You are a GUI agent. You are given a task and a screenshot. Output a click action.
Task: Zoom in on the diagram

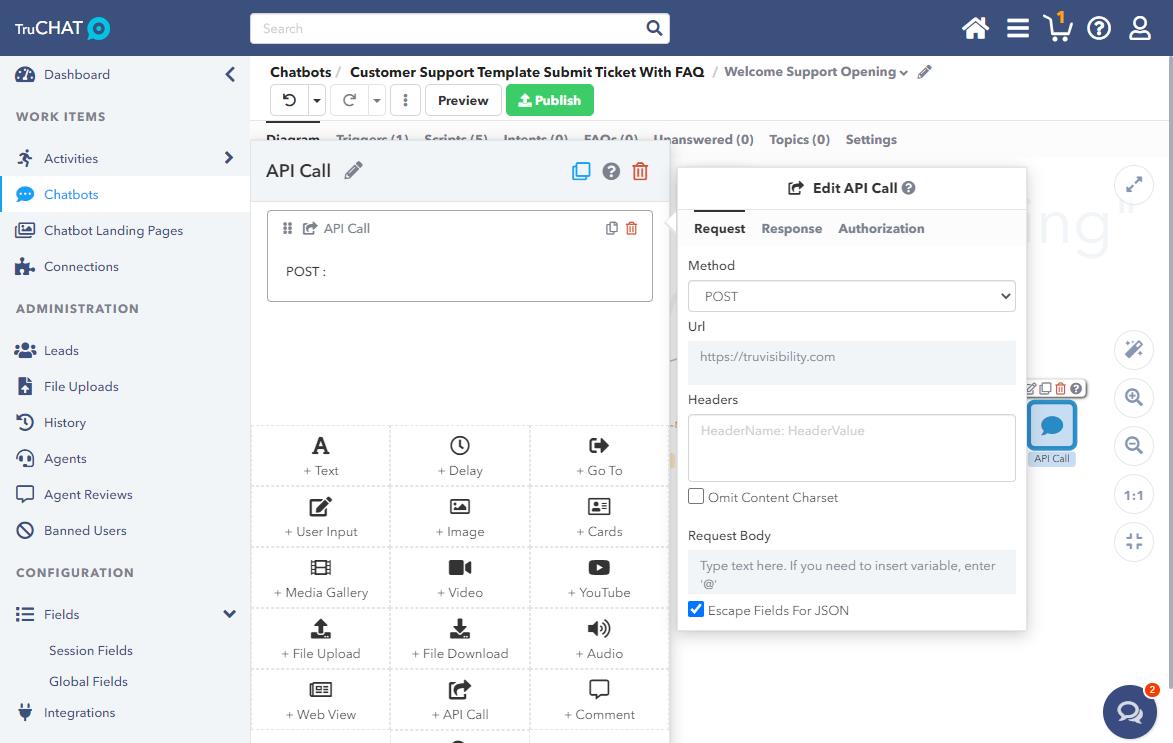[1134, 397]
